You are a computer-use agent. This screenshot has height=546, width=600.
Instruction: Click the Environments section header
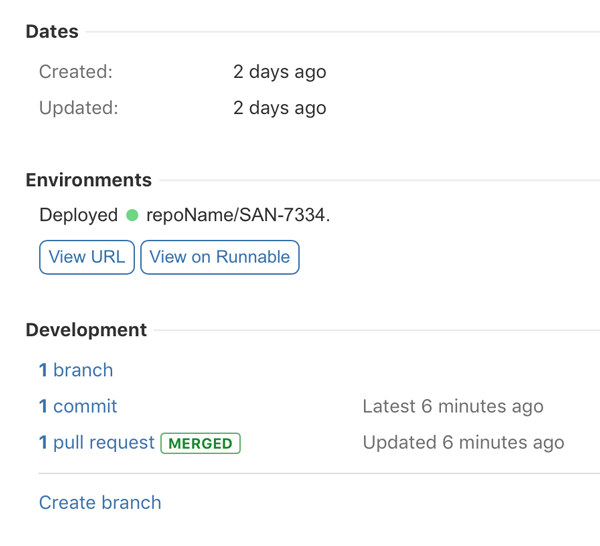click(x=89, y=180)
